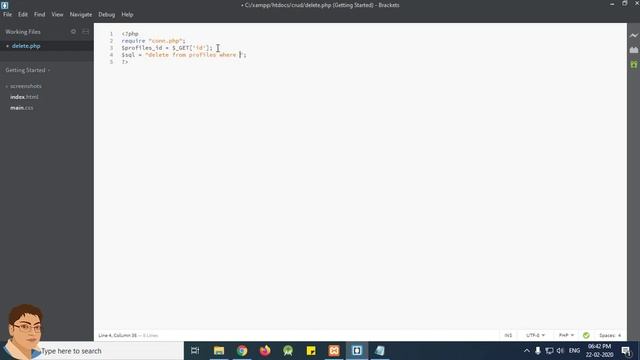Open XAMPP control panel from taskbar
Image resolution: width=640 pixels, height=360 pixels.
click(334, 351)
